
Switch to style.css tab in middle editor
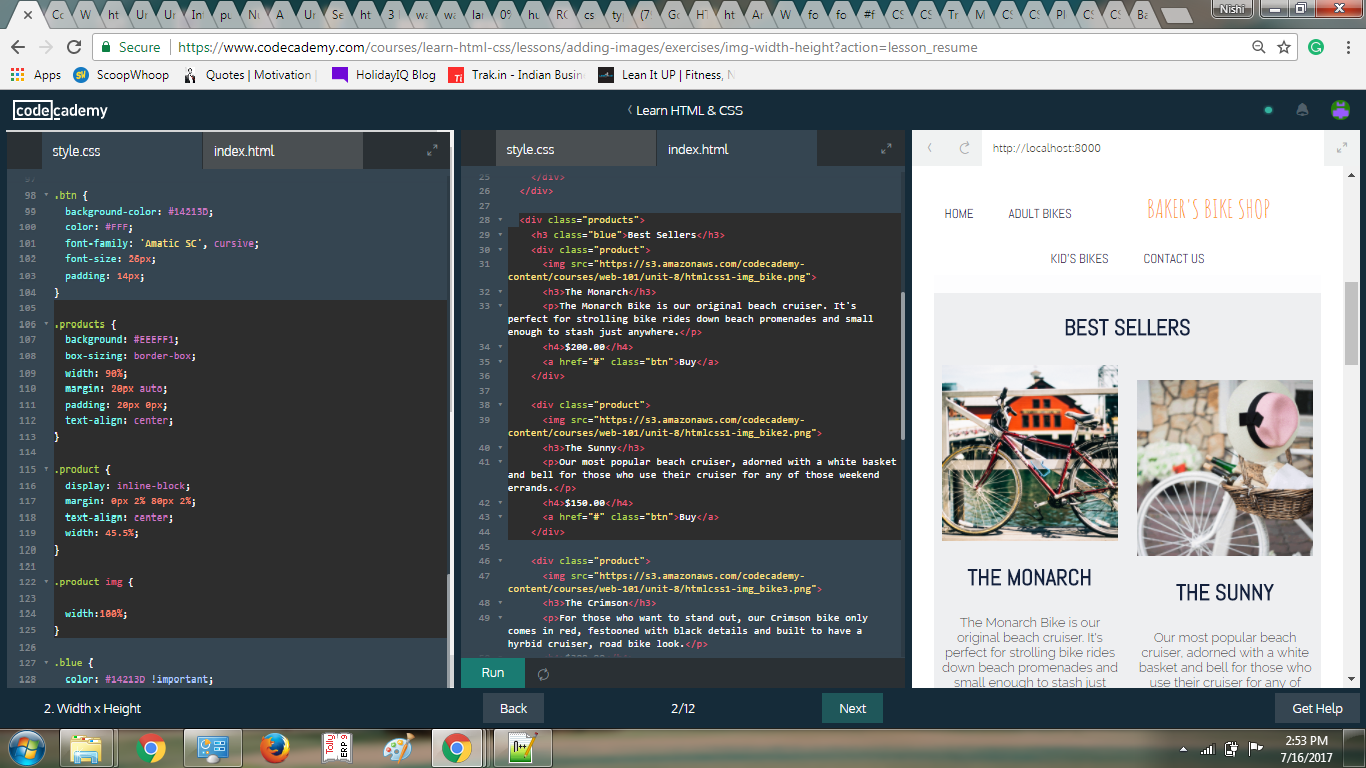pyautogui.click(x=530, y=150)
